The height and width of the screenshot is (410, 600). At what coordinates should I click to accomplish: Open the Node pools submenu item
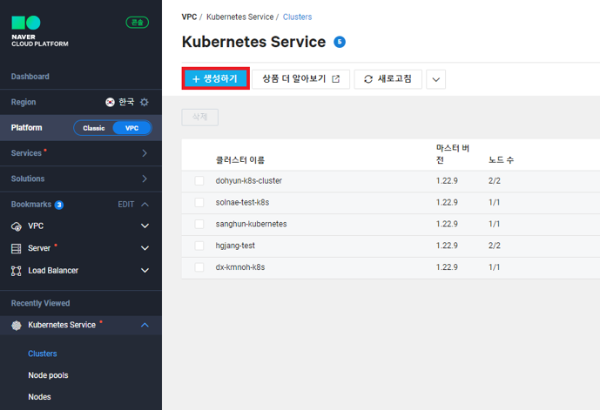[x=48, y=375]
